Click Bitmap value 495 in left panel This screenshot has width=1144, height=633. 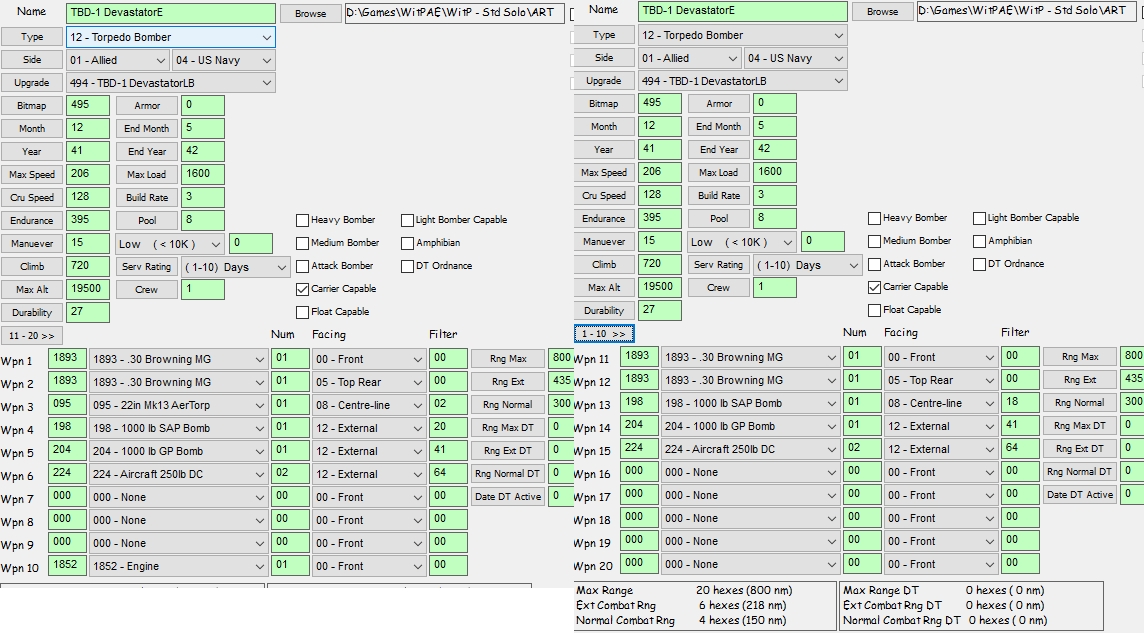point(88,105)
